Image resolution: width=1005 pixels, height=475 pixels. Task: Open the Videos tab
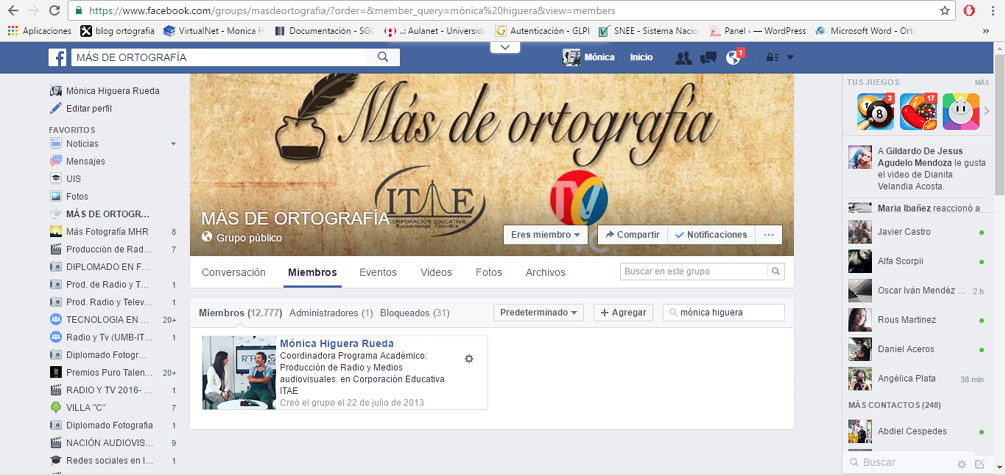[436, 272]
